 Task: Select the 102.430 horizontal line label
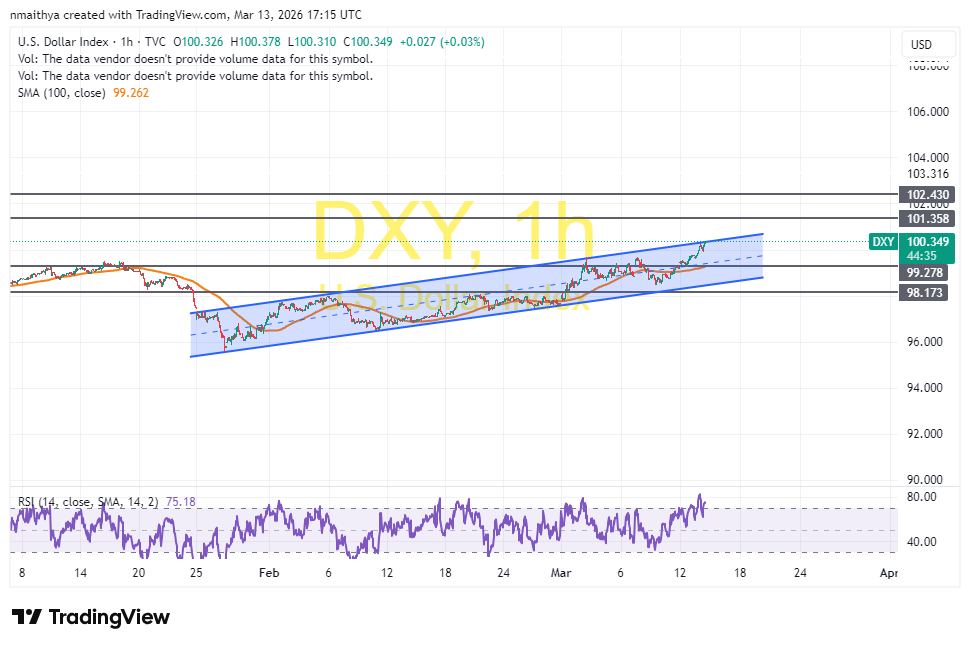pos(927,195)
